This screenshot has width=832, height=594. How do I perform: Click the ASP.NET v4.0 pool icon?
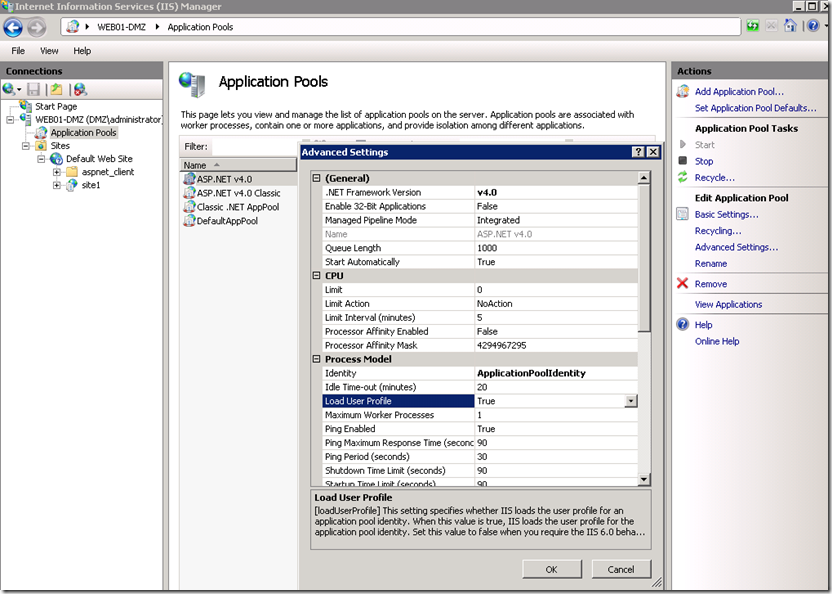pos(189,179)
